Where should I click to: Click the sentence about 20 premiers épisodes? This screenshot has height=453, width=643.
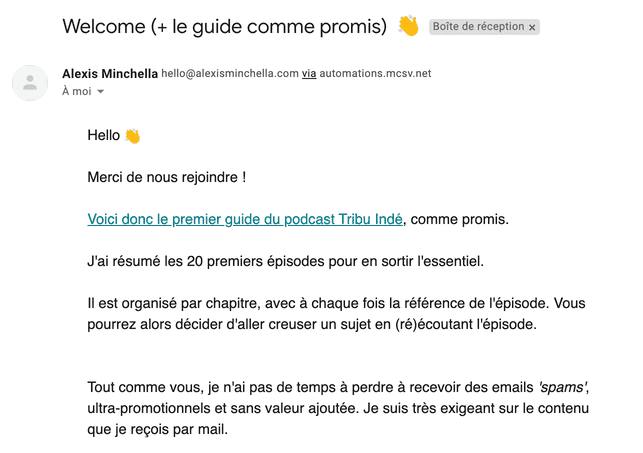point(285,261)
